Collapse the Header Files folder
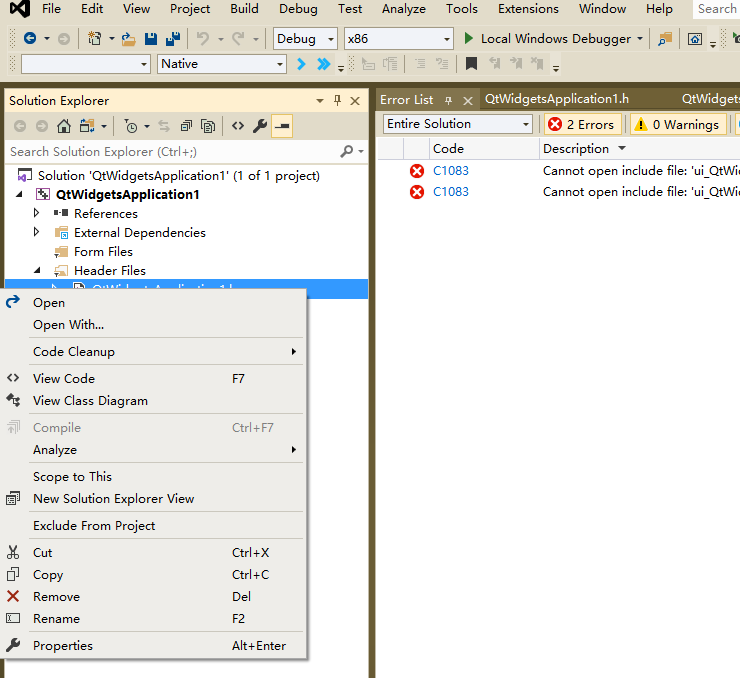Screen dimensions: 740x678 (x=37, y=270)
